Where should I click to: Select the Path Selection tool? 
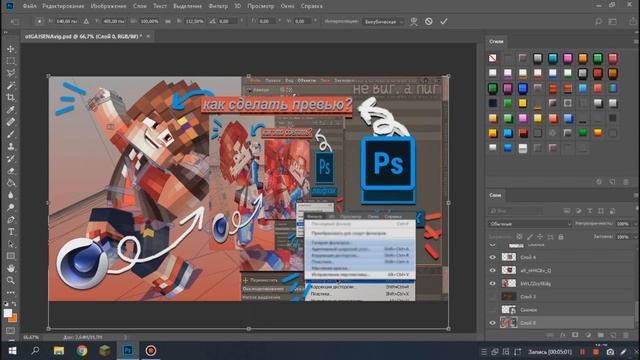(x=11, y=244)
